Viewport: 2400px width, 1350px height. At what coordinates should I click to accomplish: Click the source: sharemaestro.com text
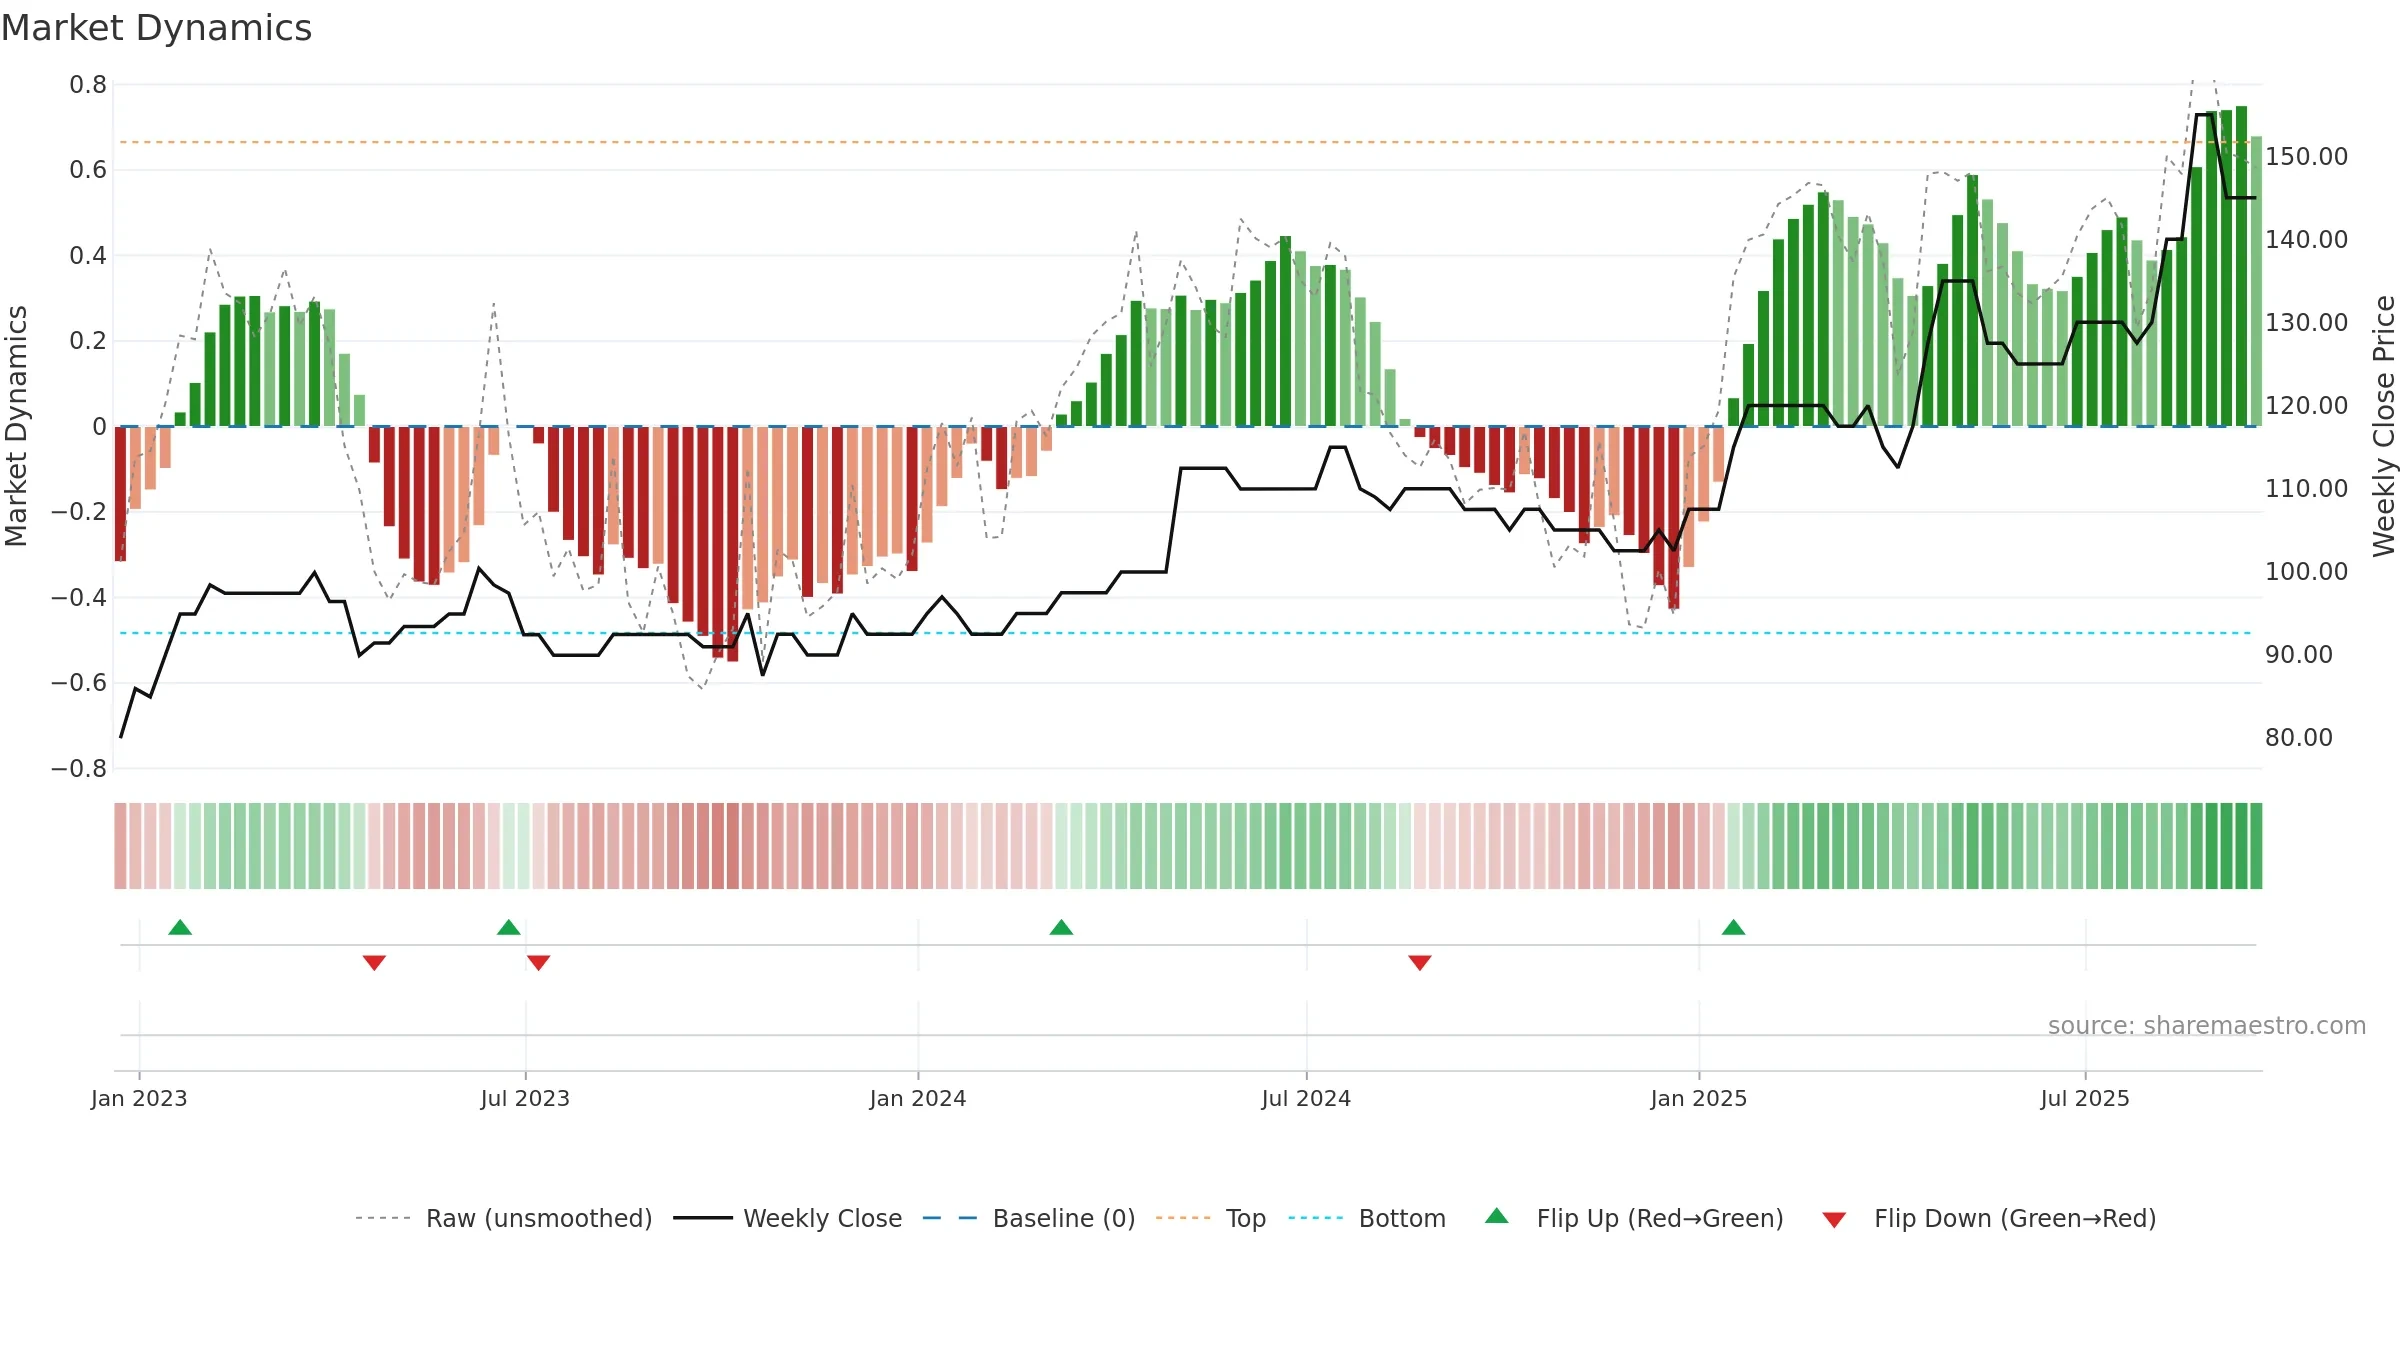tap(2207, 1025)
